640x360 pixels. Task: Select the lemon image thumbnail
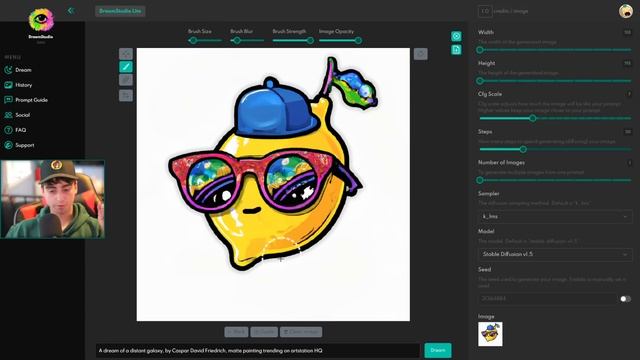click(490, 334)
